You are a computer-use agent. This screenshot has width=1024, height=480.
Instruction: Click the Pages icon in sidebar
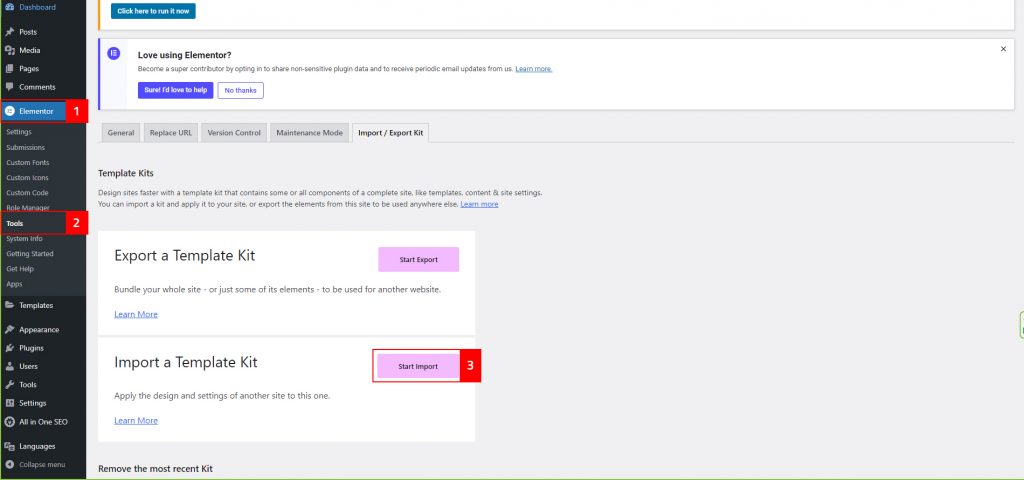(x=9, y=69)
